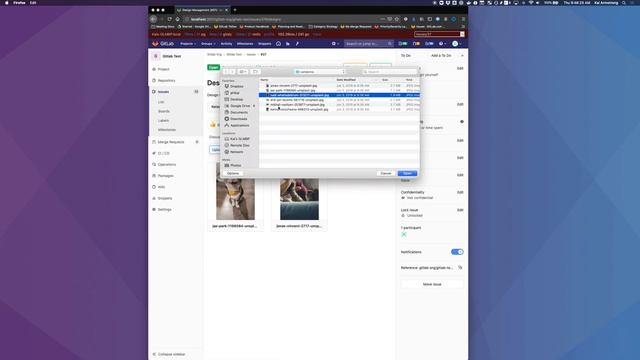Click the GitLab search or jump field
The image size is (640, 360).
click(369, 44)
